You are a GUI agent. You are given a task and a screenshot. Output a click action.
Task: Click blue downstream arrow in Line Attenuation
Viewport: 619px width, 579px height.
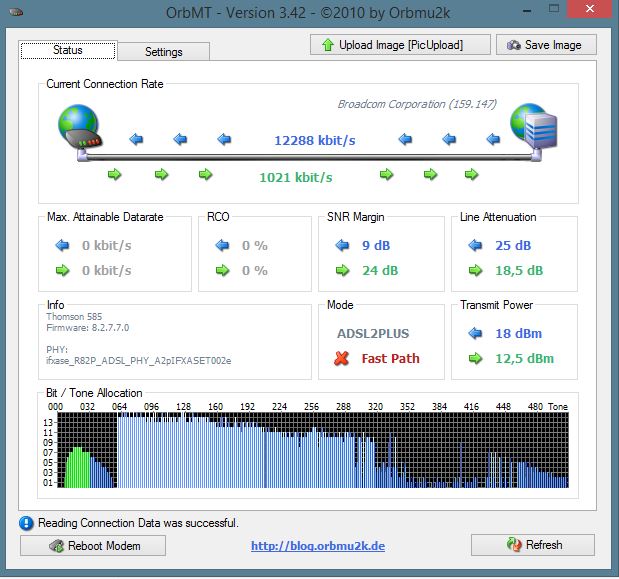pos(475,245)
